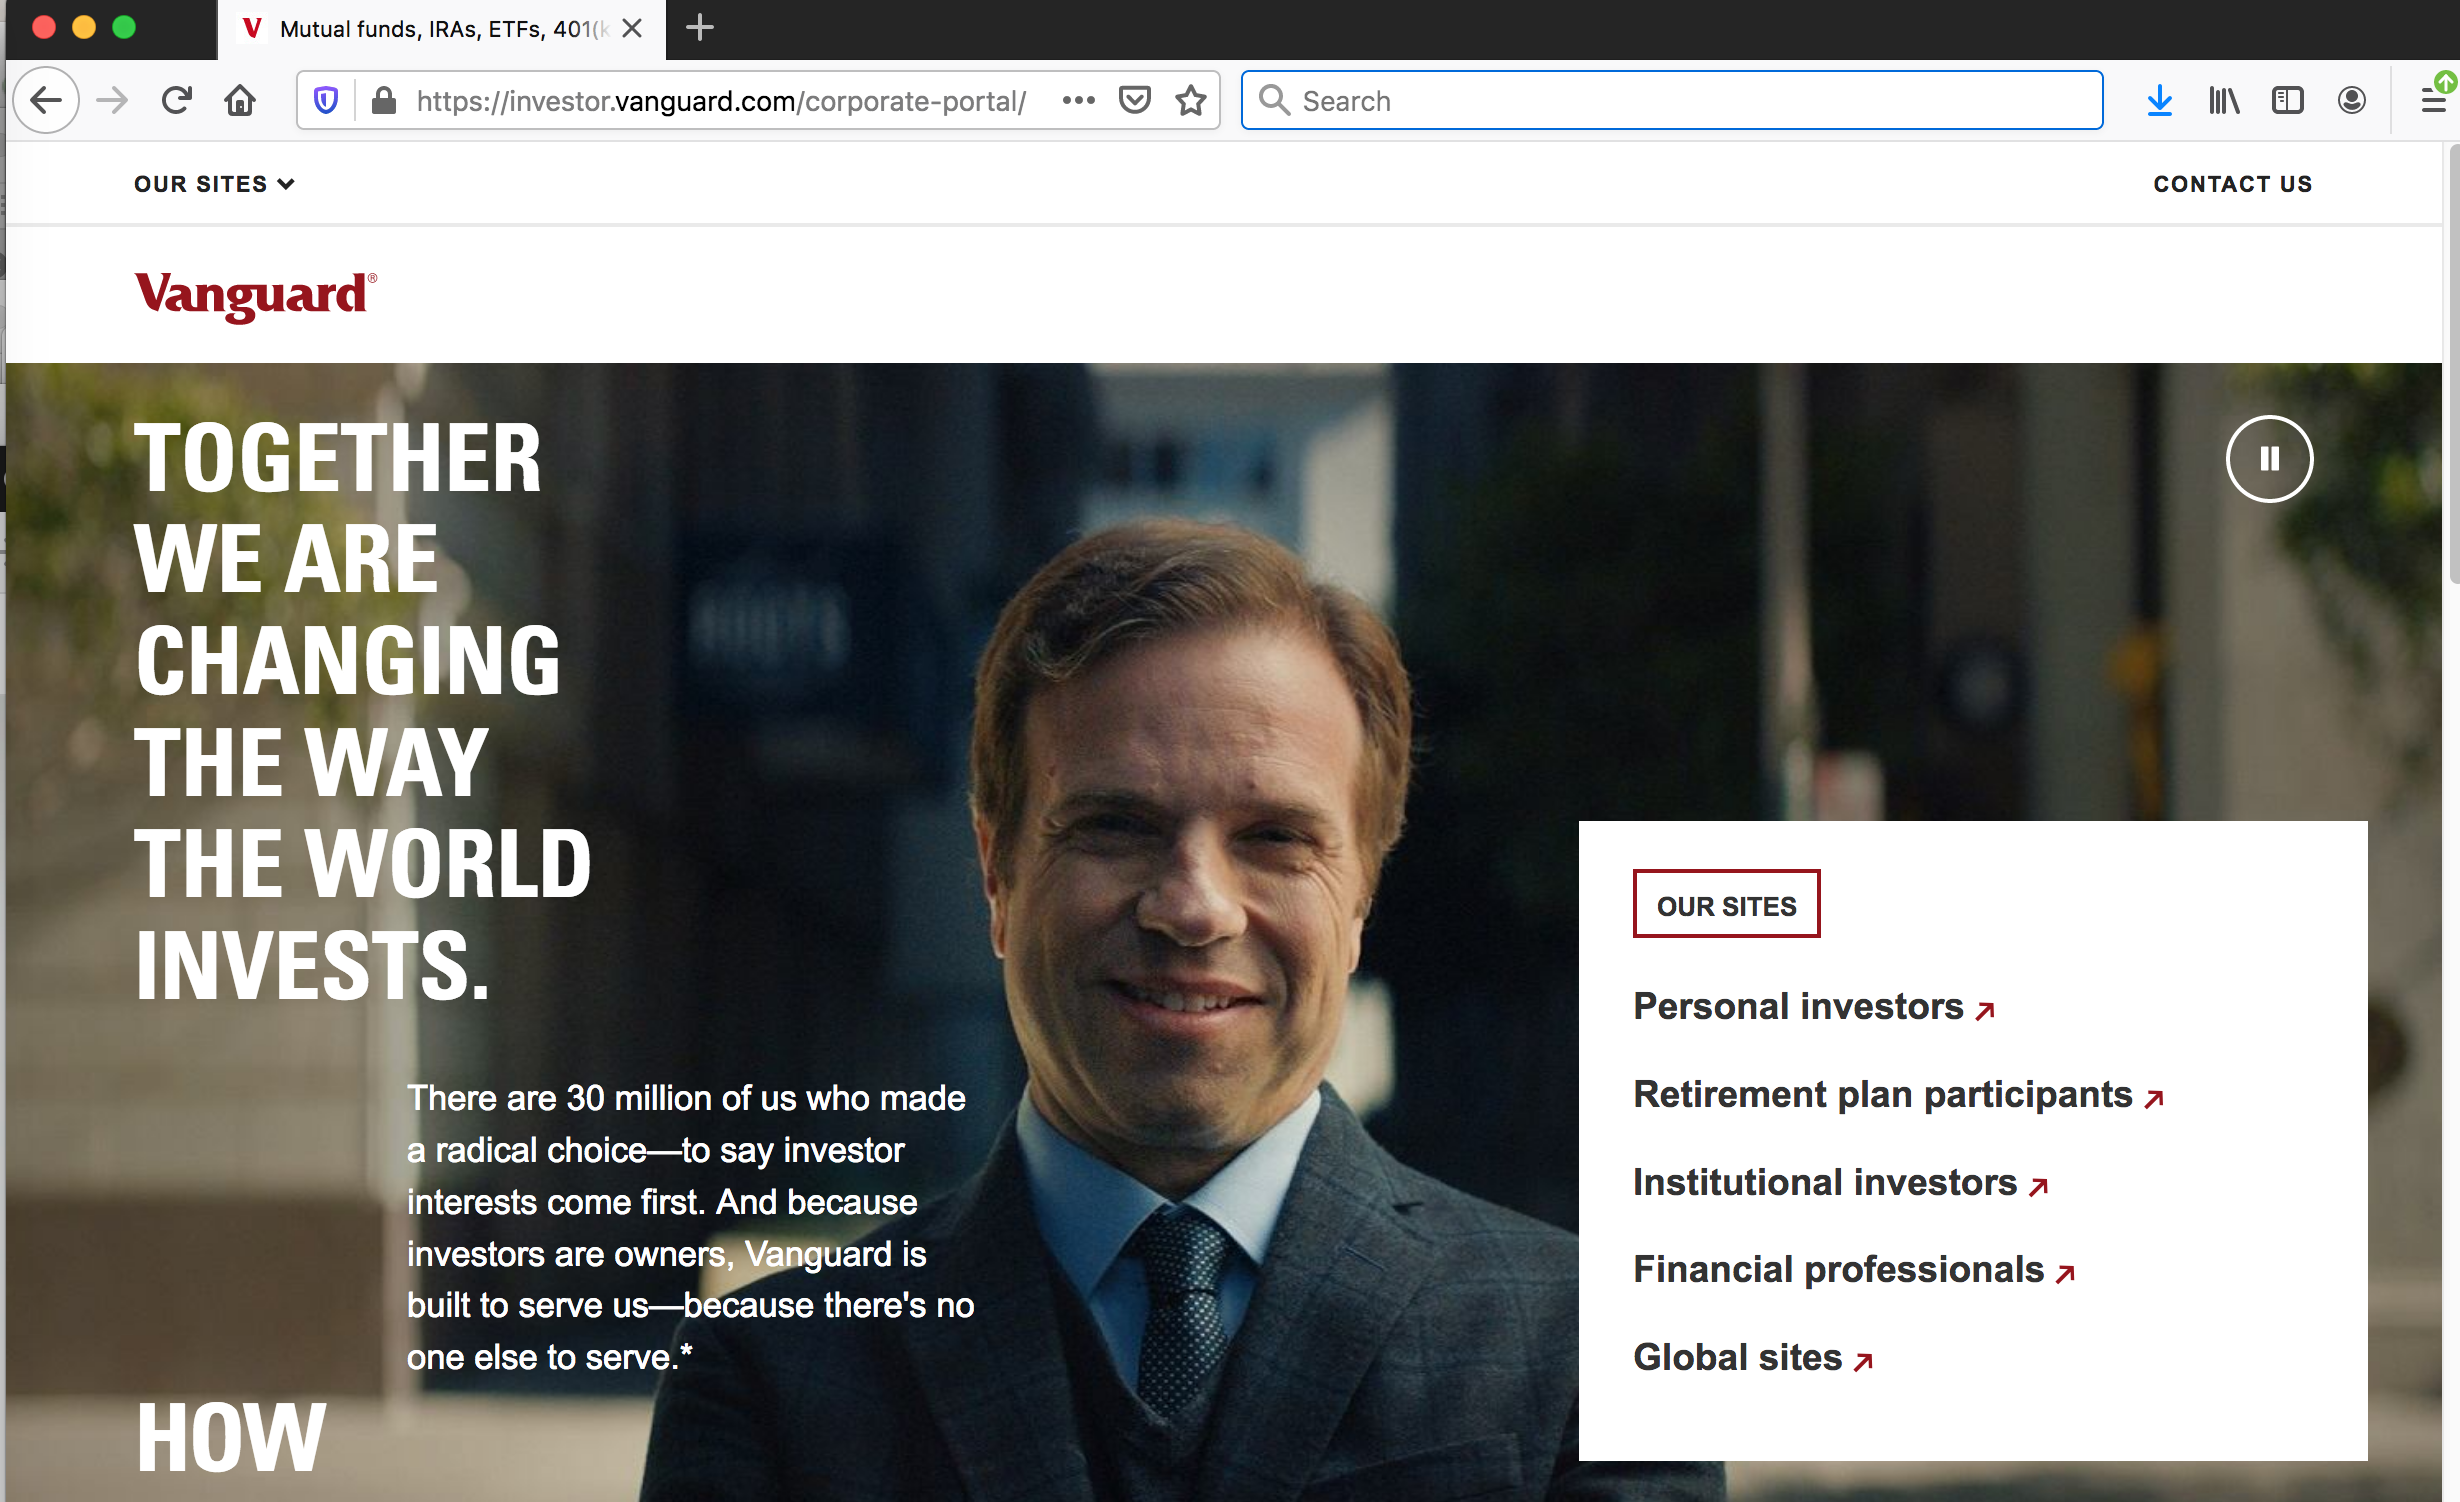Viewport: 2460px width, 1502px height.
Task: Open the Library bookmarks and history
Action: point(2224,100)
